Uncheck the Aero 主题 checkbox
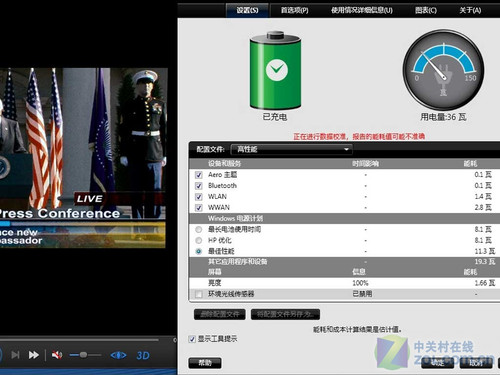This screenshot has width=500, height=375. [x=199, y=175]
